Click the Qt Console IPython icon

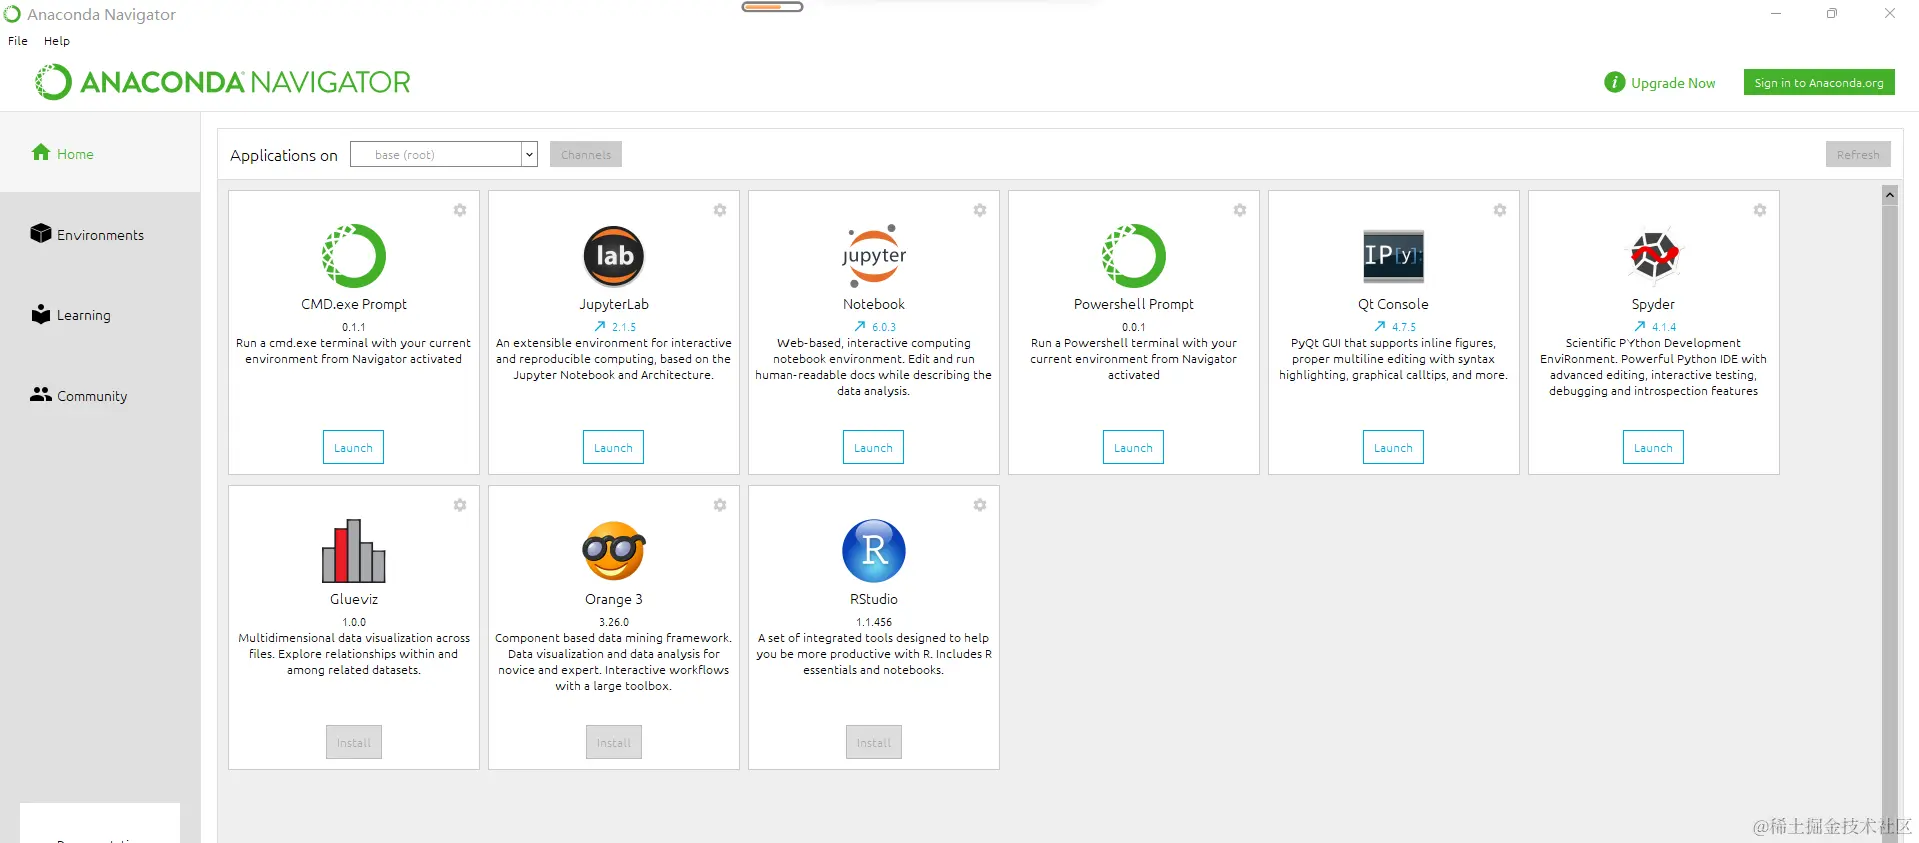[1393, 256]
